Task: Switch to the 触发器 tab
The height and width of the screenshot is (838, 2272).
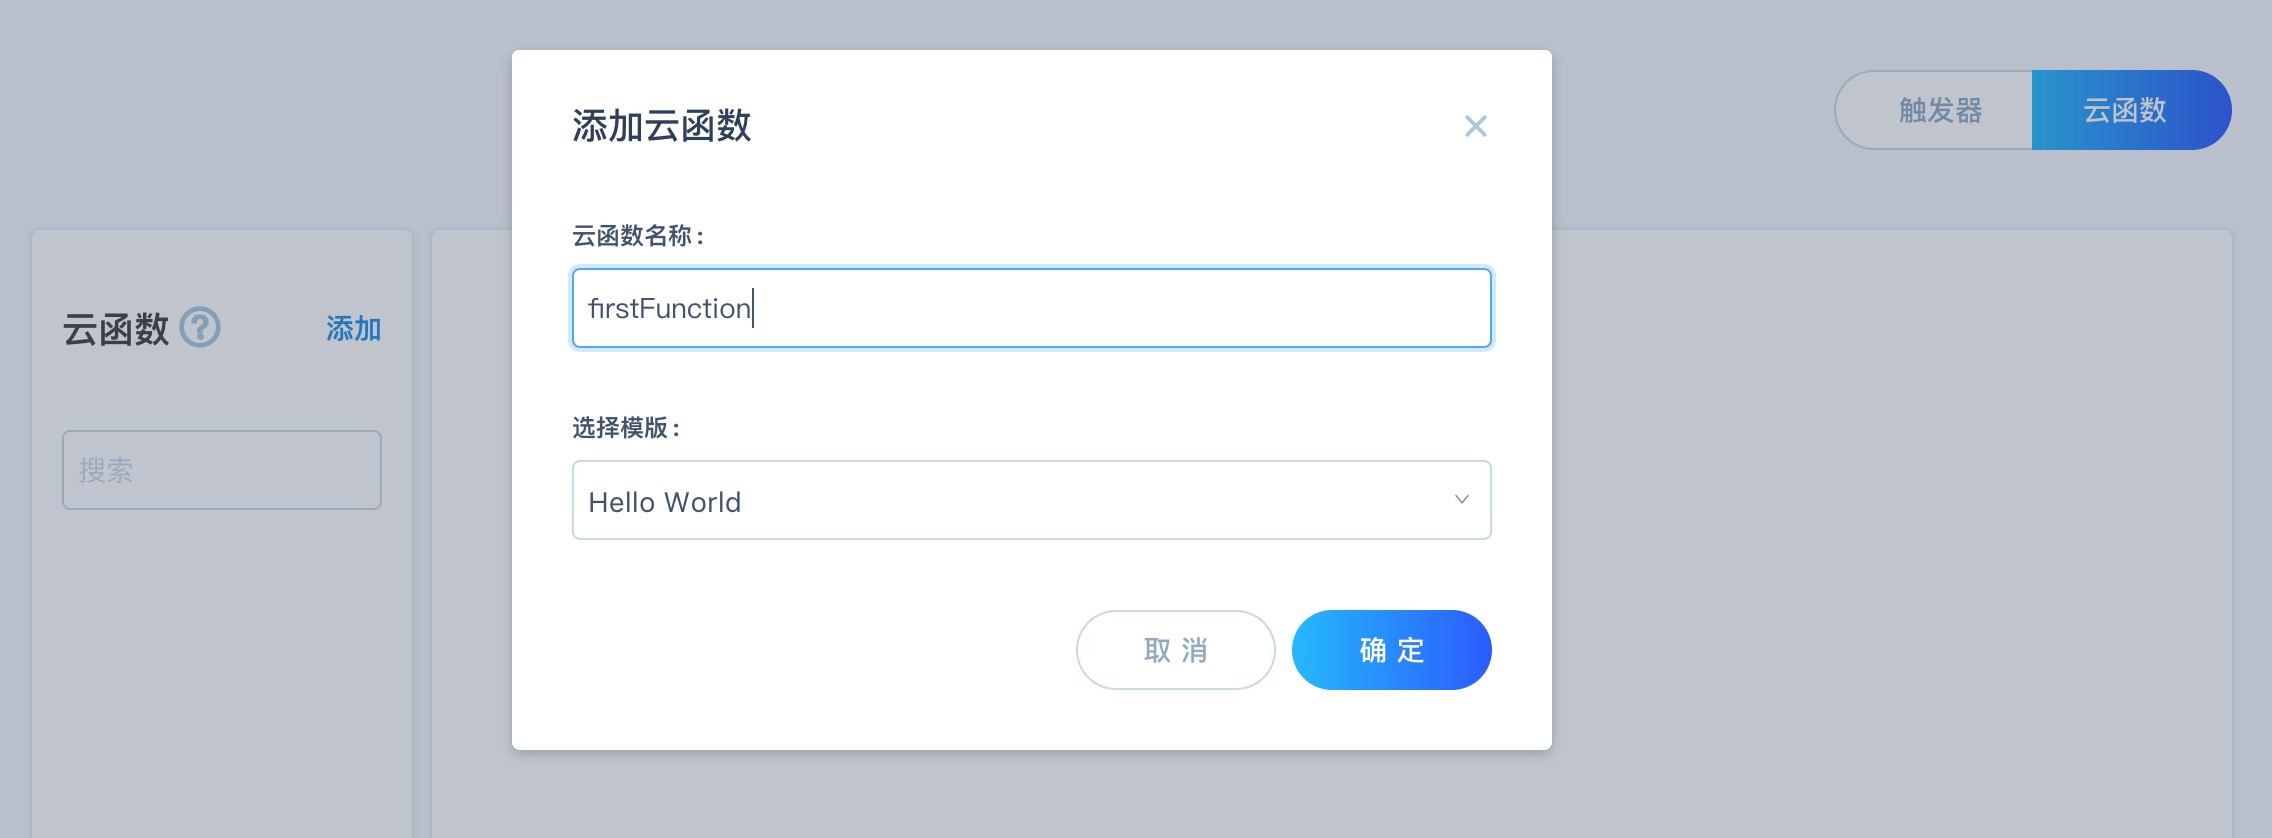Action: [1939, 110]
